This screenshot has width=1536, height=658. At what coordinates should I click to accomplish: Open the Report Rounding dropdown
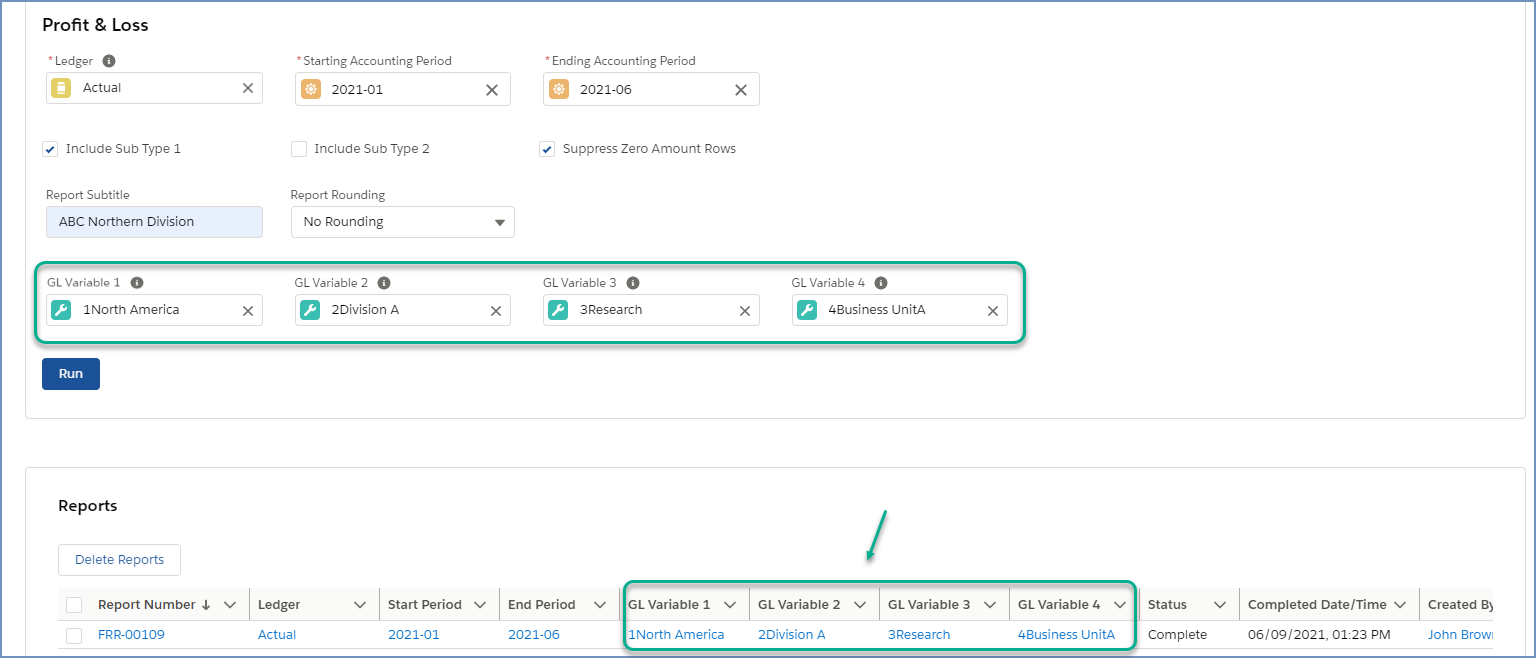coord(402,222)
